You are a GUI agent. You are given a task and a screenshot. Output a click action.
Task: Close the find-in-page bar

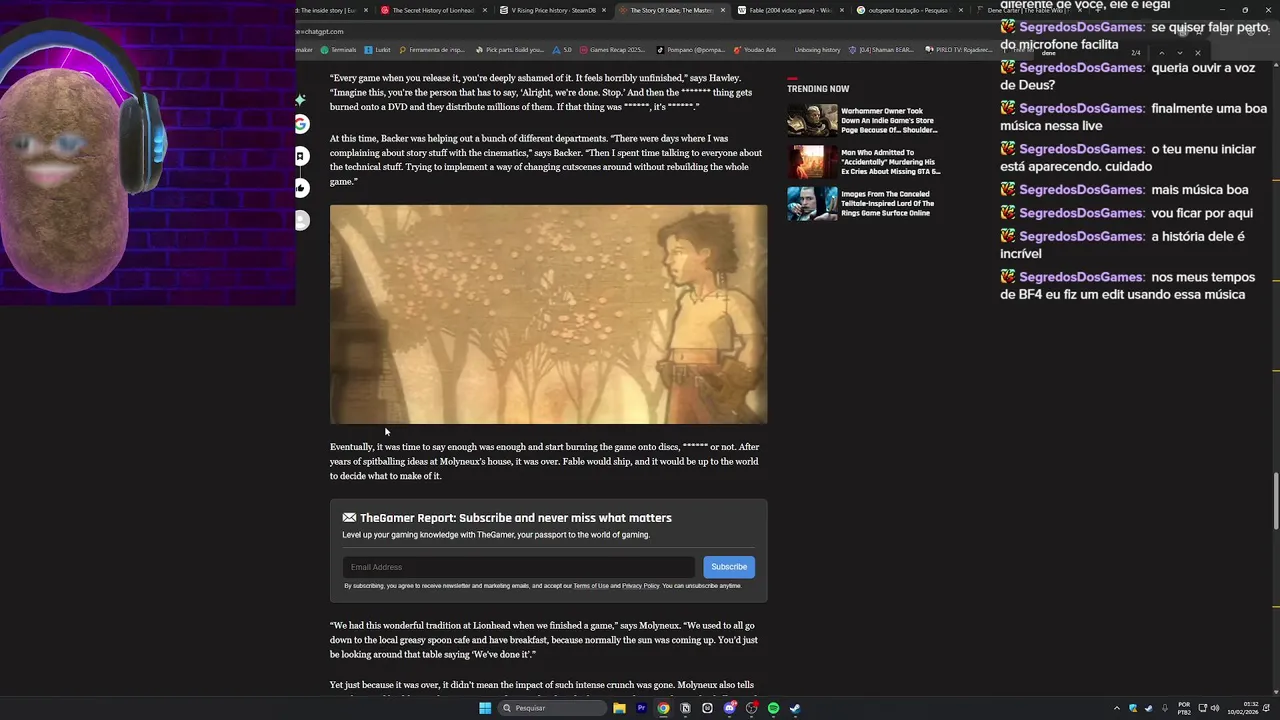(1197, 53)
